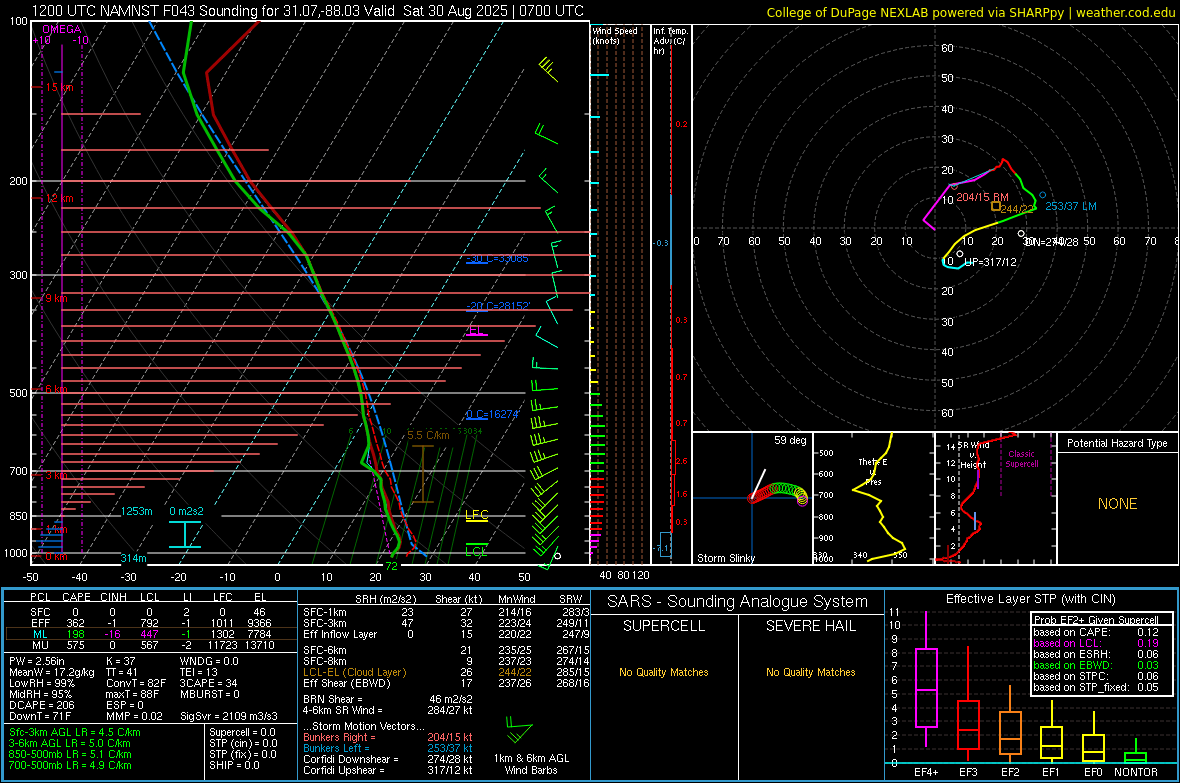Click the Bunkers Left storm motion row
The image size is (1180, 783).
(x=388, y=748)
